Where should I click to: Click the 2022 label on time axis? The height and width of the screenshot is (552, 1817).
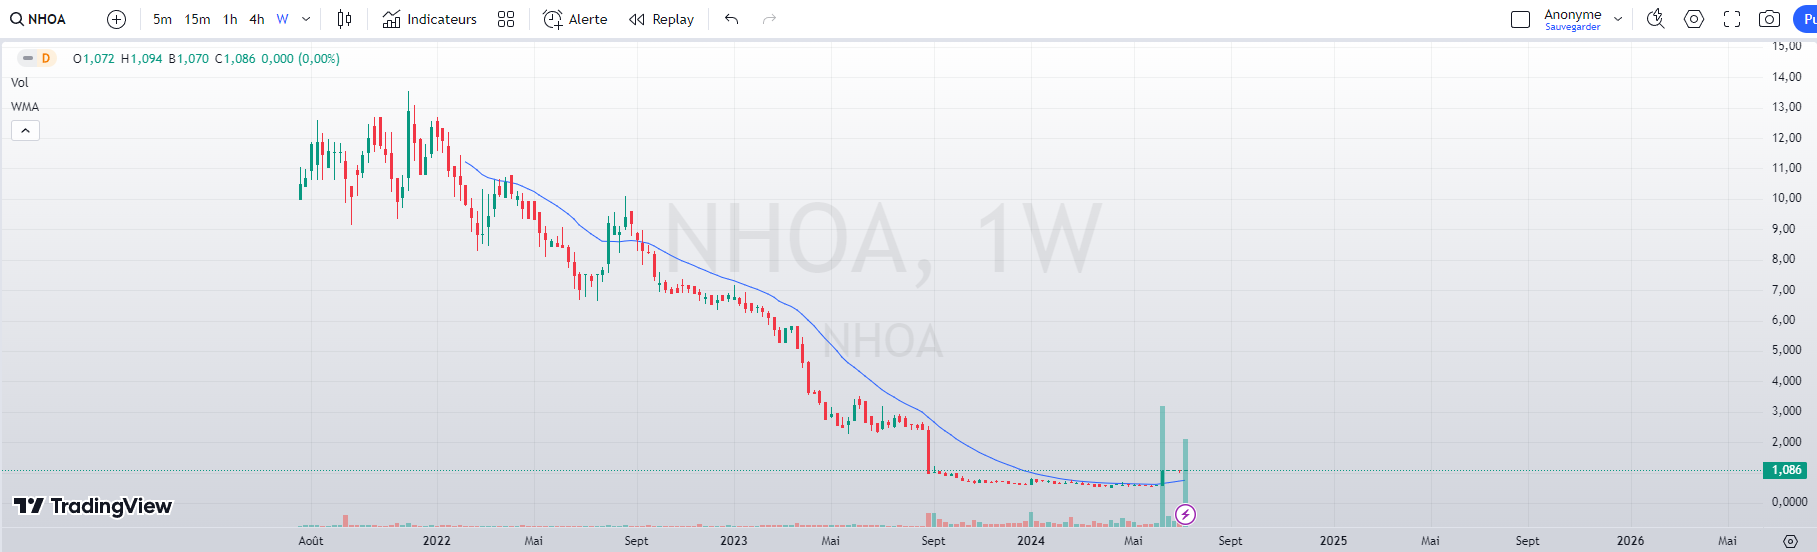[x=437, y=541]
